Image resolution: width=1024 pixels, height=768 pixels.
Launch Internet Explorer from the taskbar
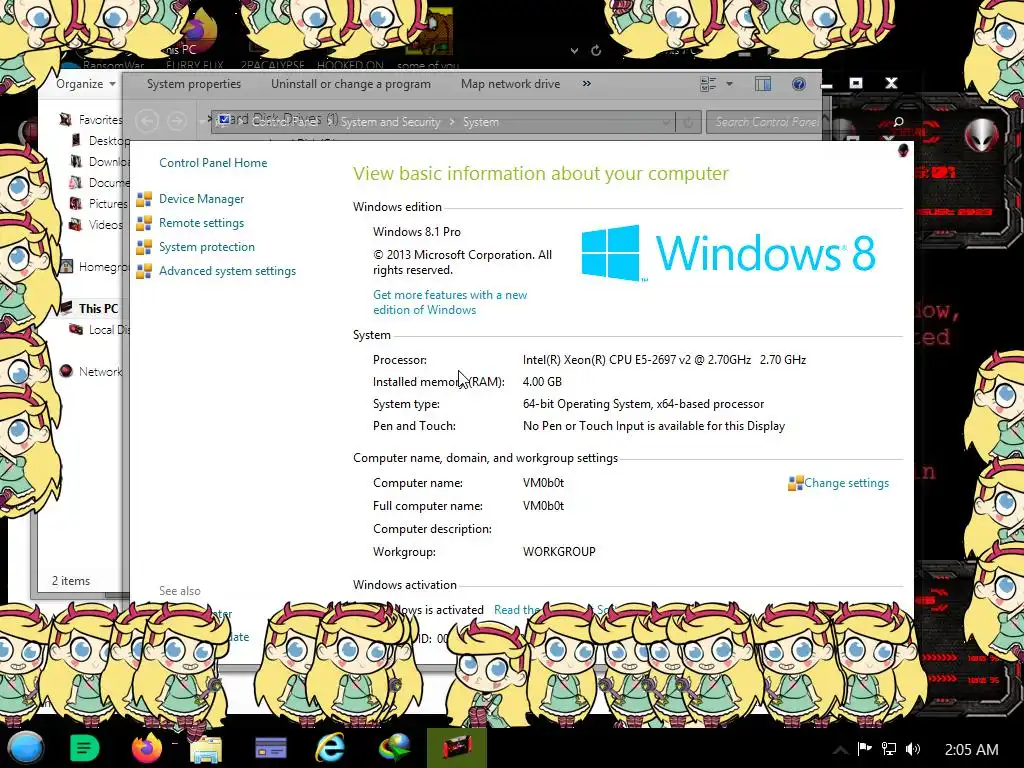(330, 748)
